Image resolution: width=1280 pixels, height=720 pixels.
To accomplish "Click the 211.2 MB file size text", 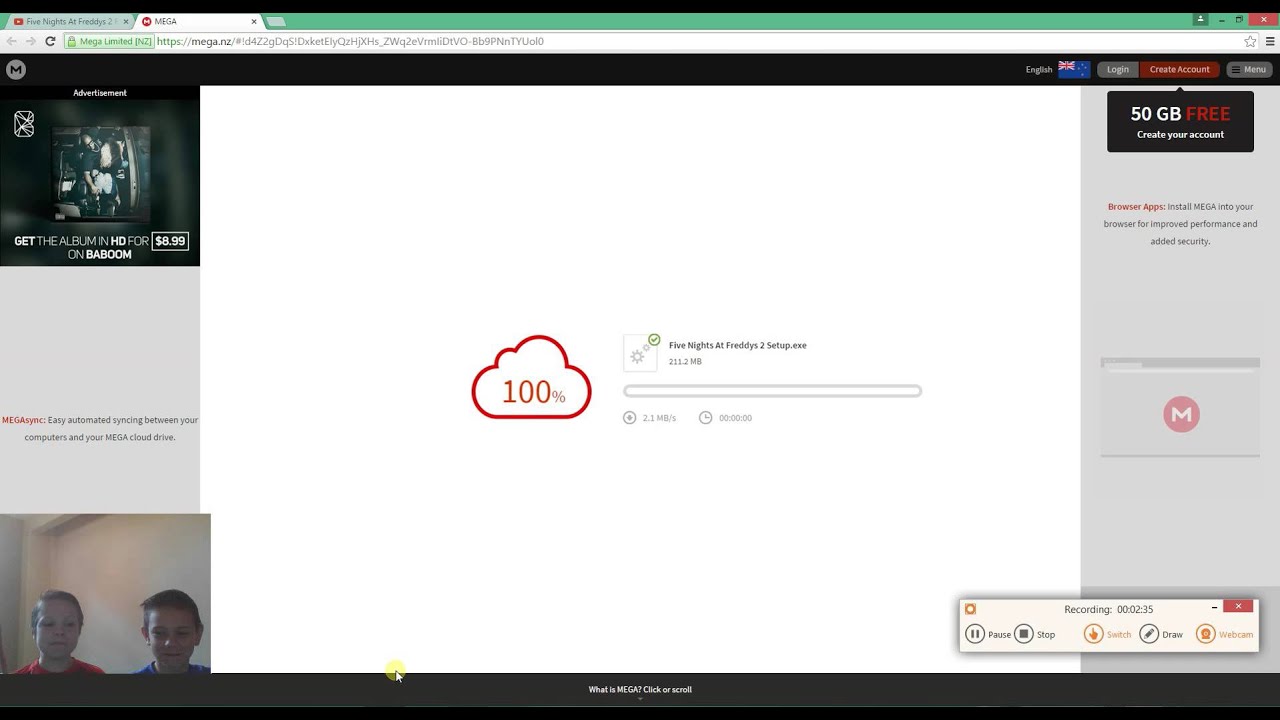I will (x=685, y=361).
